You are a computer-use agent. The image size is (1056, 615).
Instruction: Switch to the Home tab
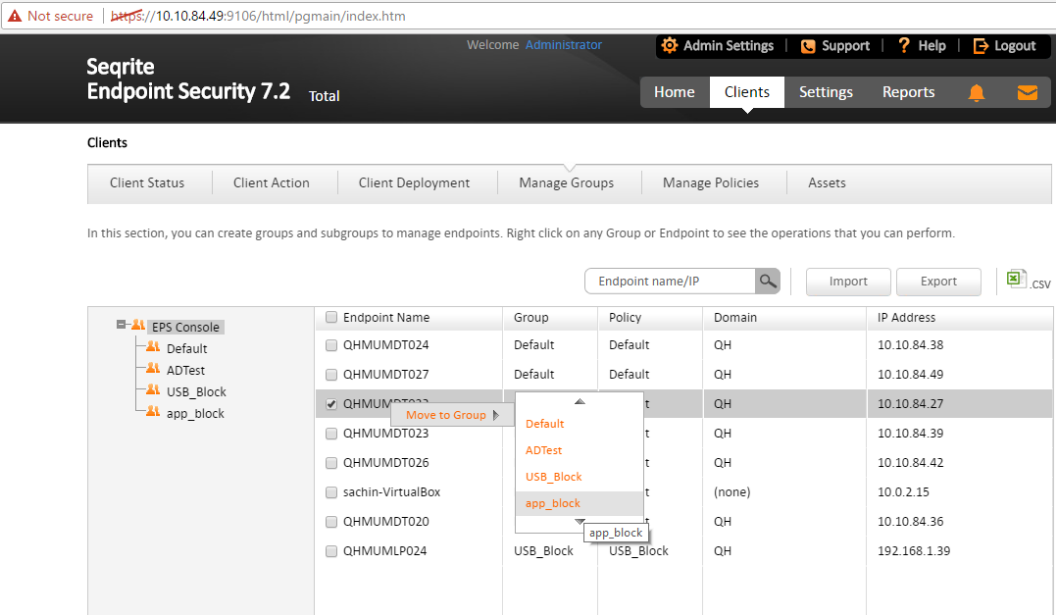coord(674,92)
